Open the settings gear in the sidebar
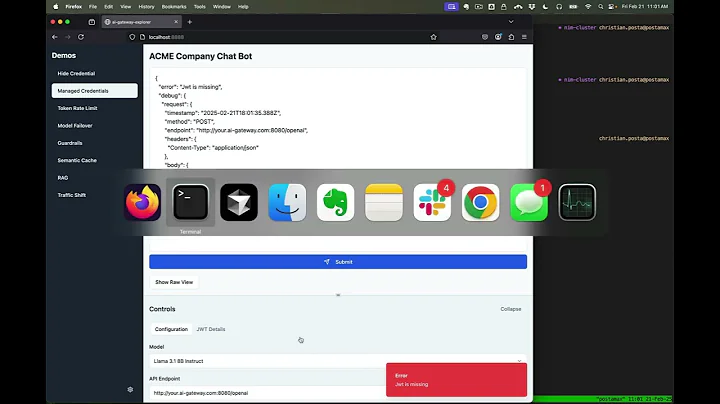This screenshot has height=404, width=720. tap(130, 389)
